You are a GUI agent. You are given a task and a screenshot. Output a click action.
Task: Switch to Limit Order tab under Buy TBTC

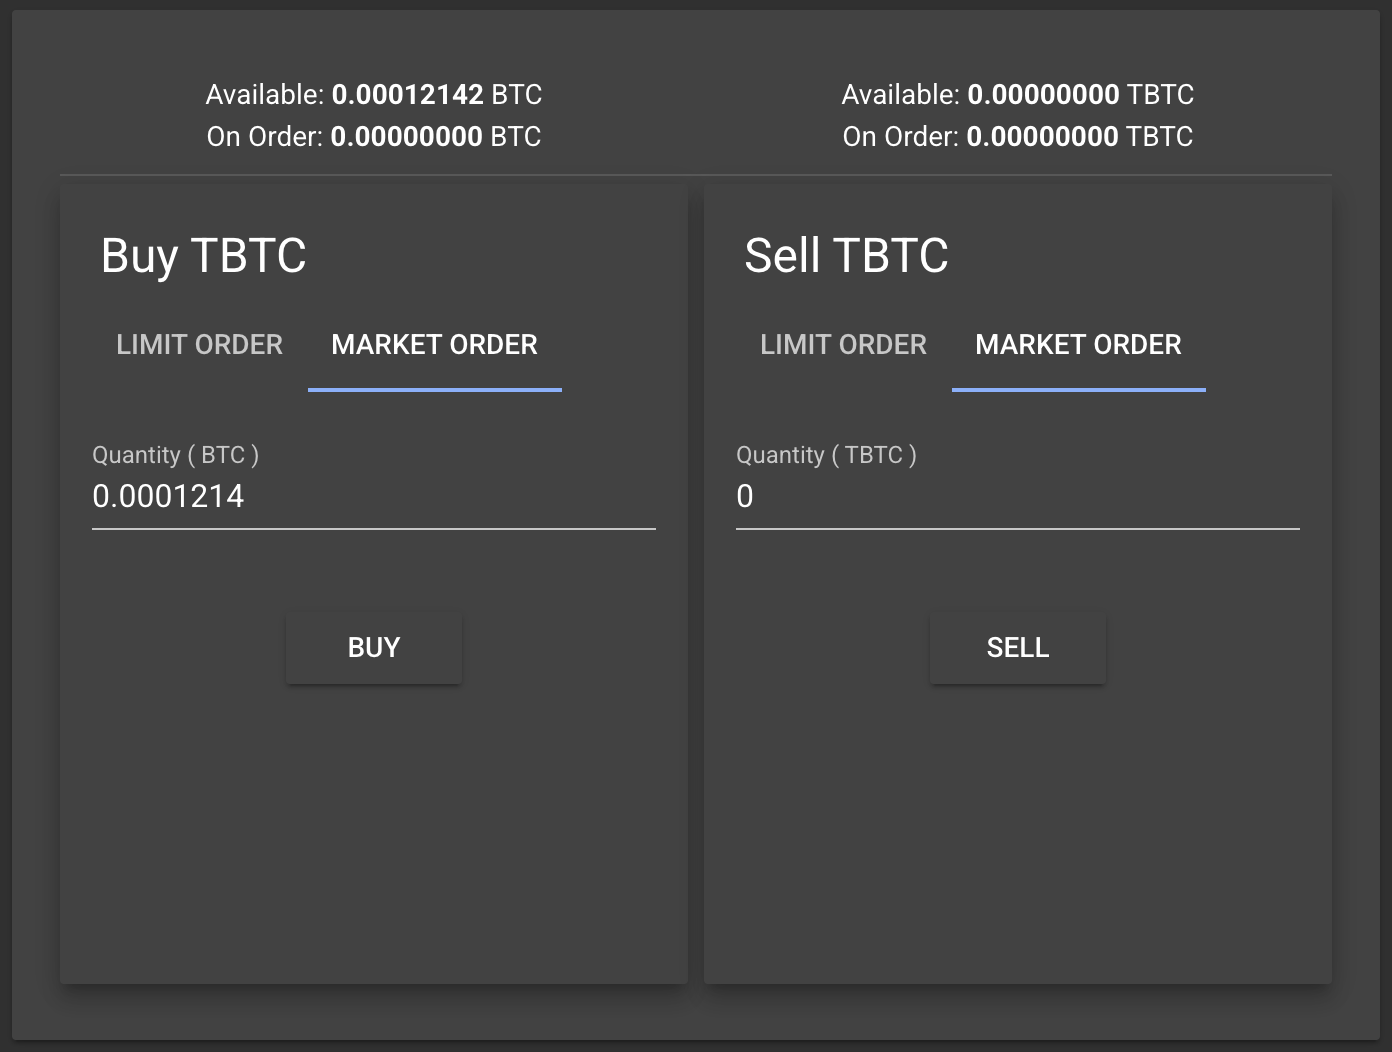coord(199,345)
